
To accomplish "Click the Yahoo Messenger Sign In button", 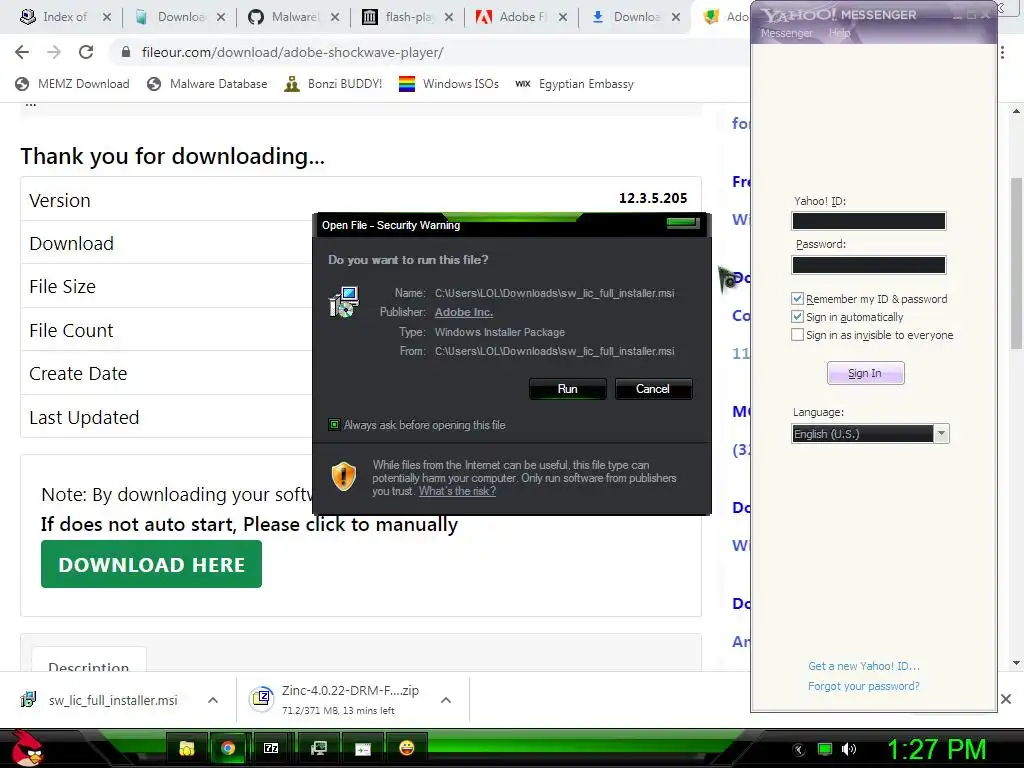I will (x=865, y=373).
